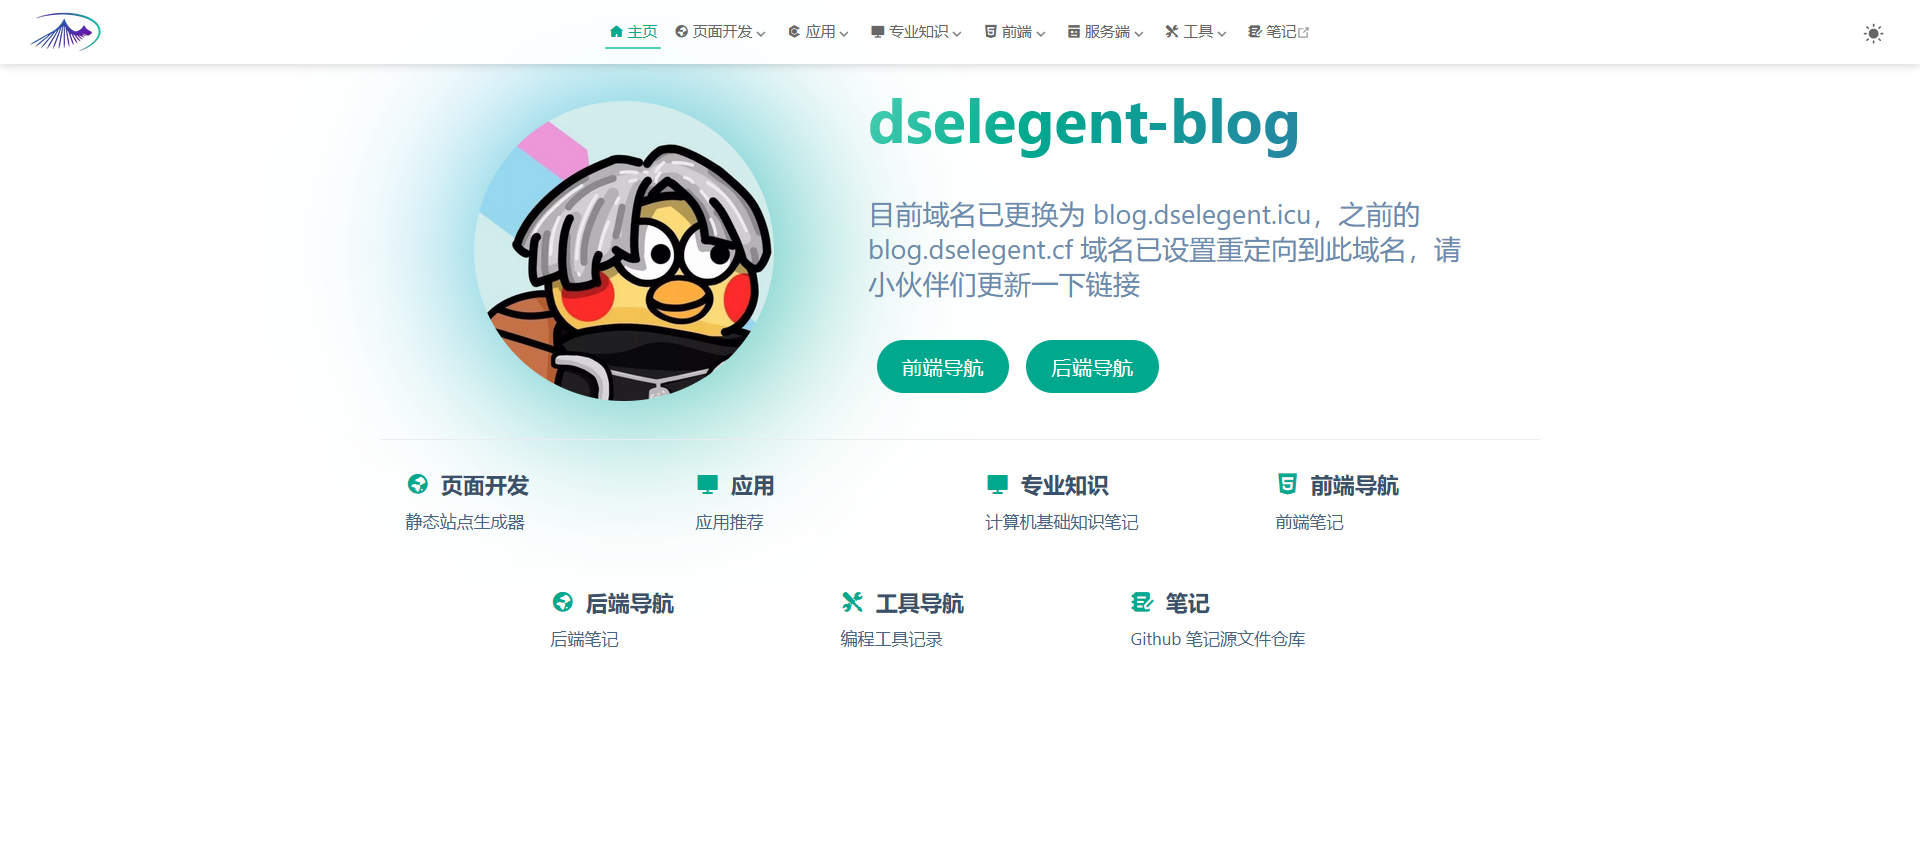Click the 后端导航 green button

click(x=1092, y=367)
